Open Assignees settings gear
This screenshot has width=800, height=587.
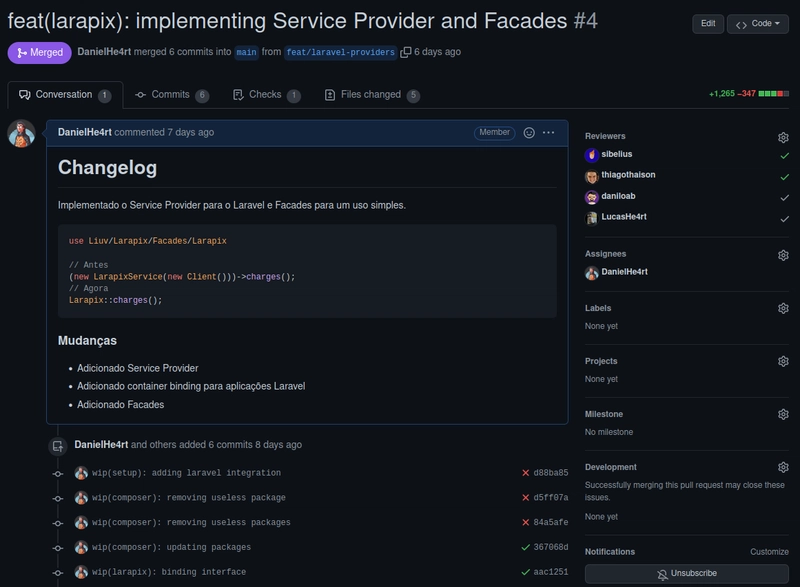783,255
